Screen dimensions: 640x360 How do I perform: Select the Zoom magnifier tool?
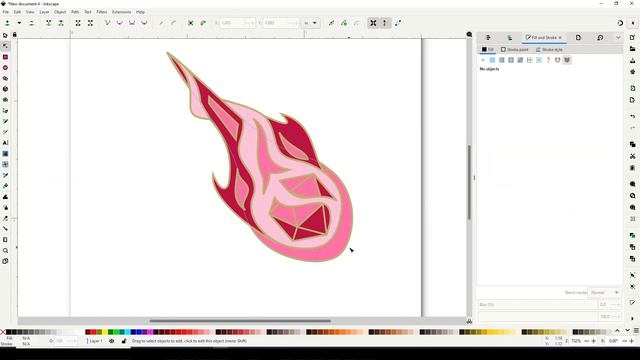(5, 251)
